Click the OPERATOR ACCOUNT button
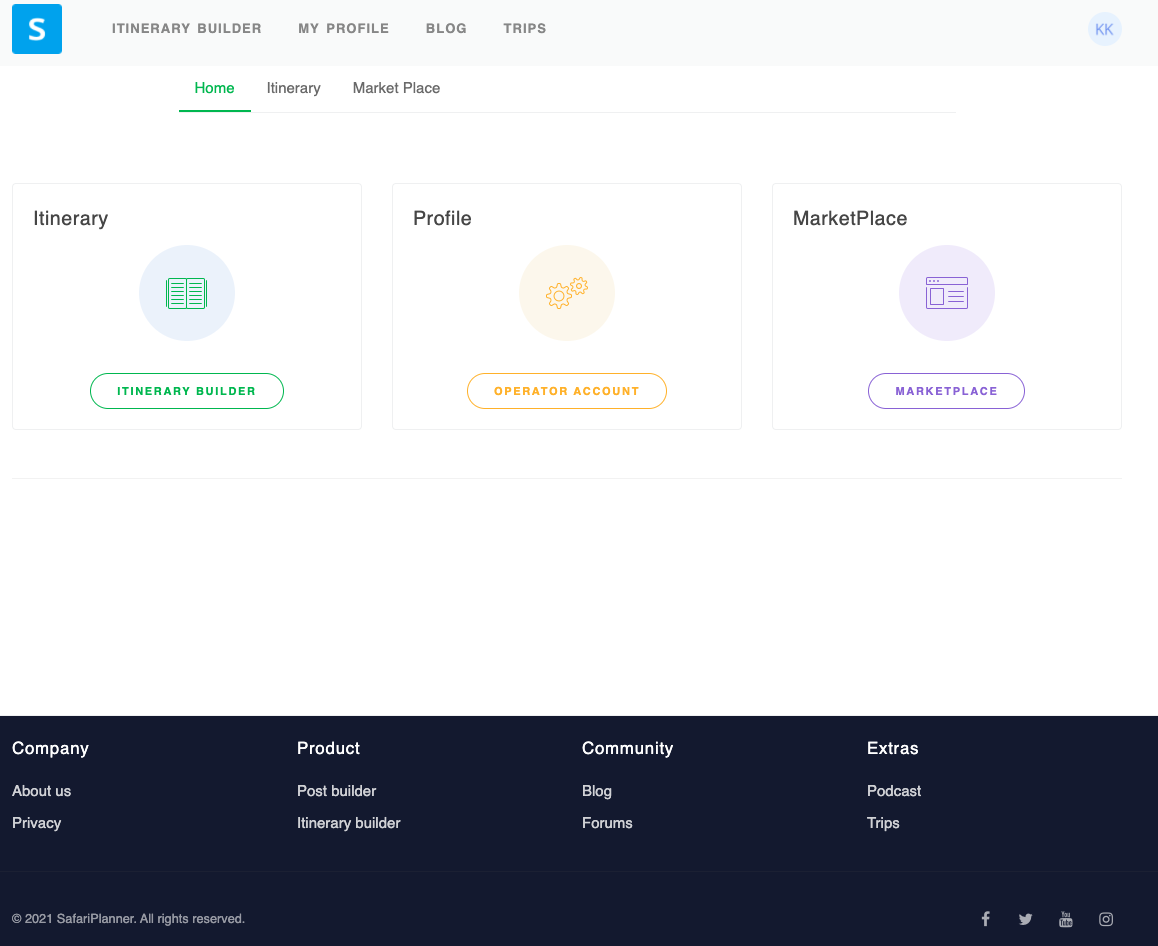The width and height of the screenshot is (1158, 946). pyautogui.click(x=566, y=391)
